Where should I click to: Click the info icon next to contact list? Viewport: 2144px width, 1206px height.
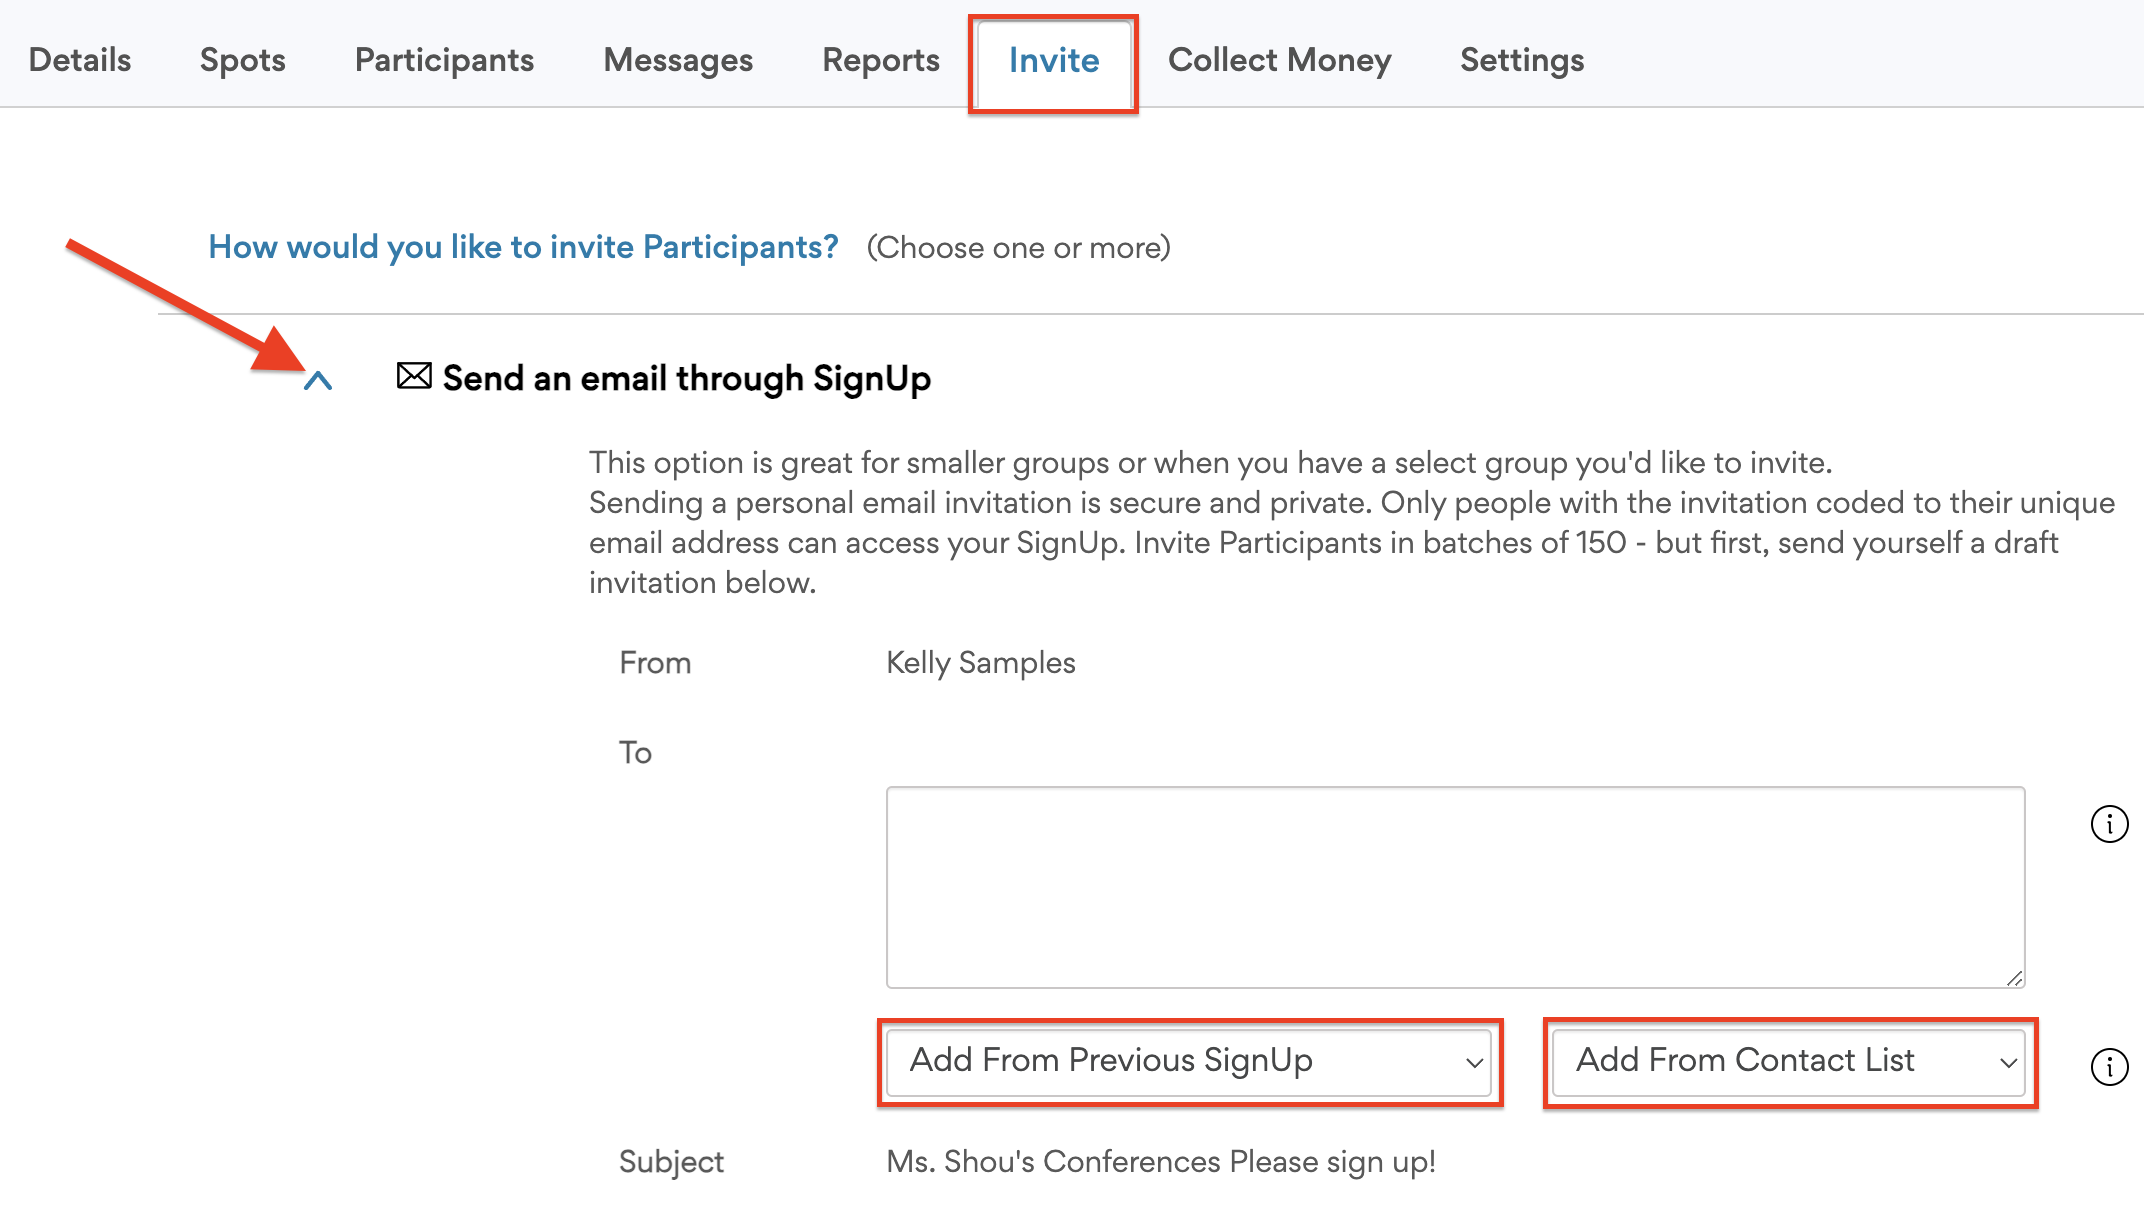point(2109,1066)
